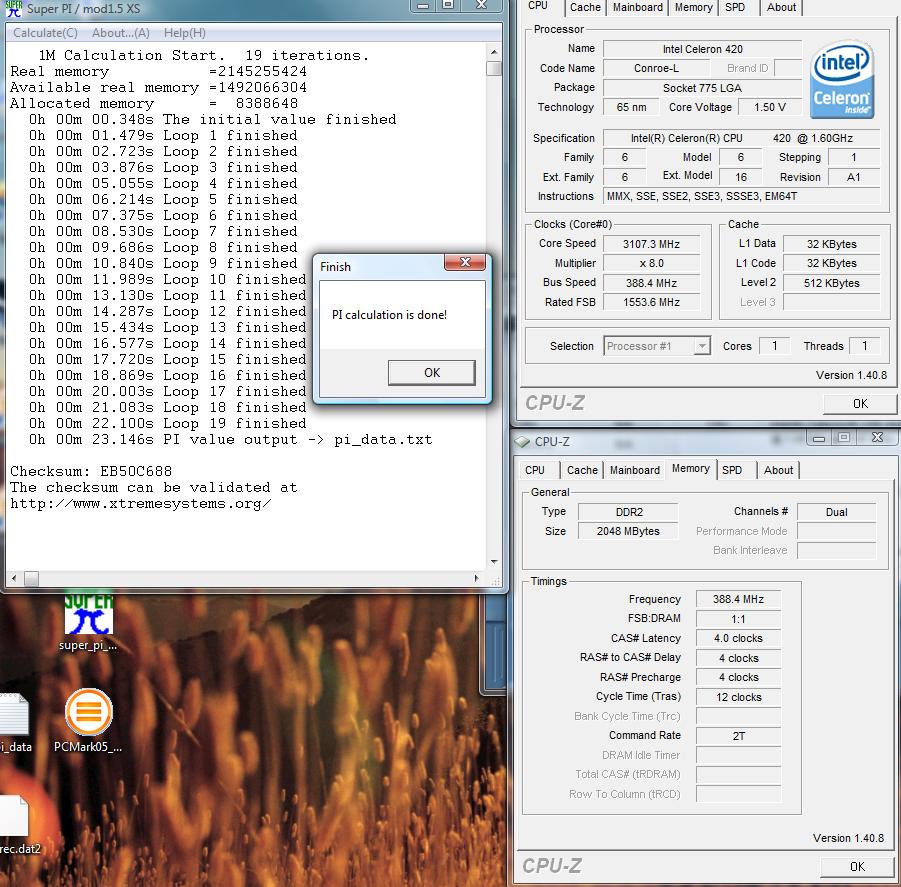Viewport: 901px width, 887px height.
Task: Click OK button in upper CPU-Z window
Action: [x=860, y=404]
